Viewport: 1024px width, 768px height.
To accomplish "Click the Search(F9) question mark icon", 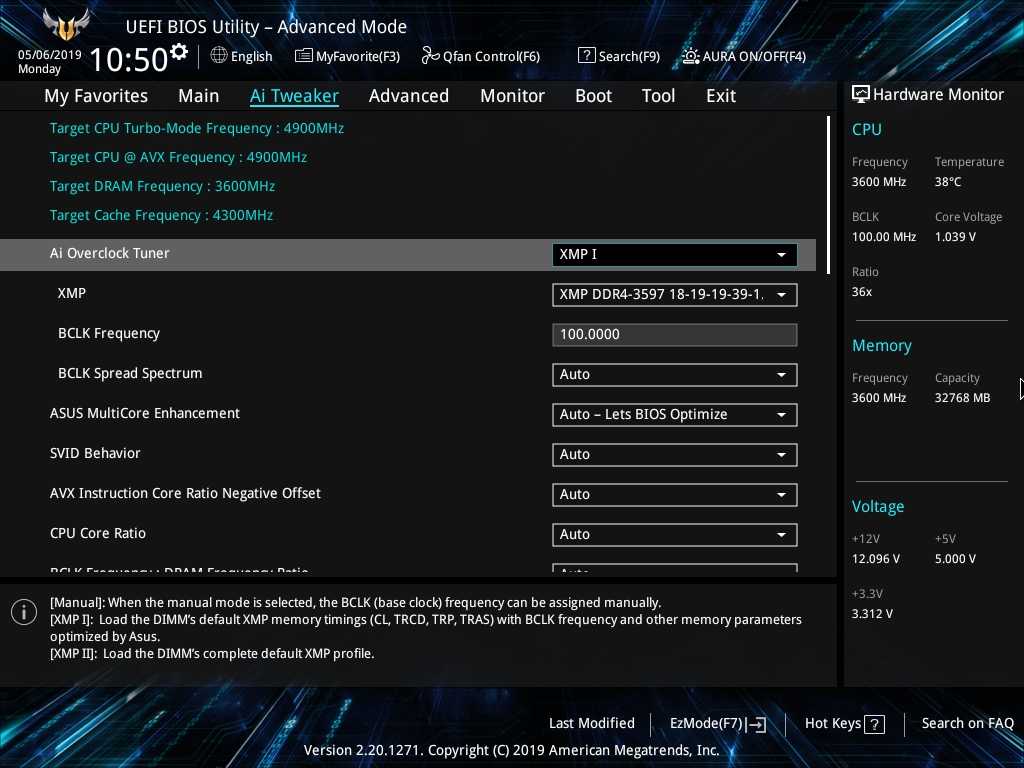I will point(587,56).
